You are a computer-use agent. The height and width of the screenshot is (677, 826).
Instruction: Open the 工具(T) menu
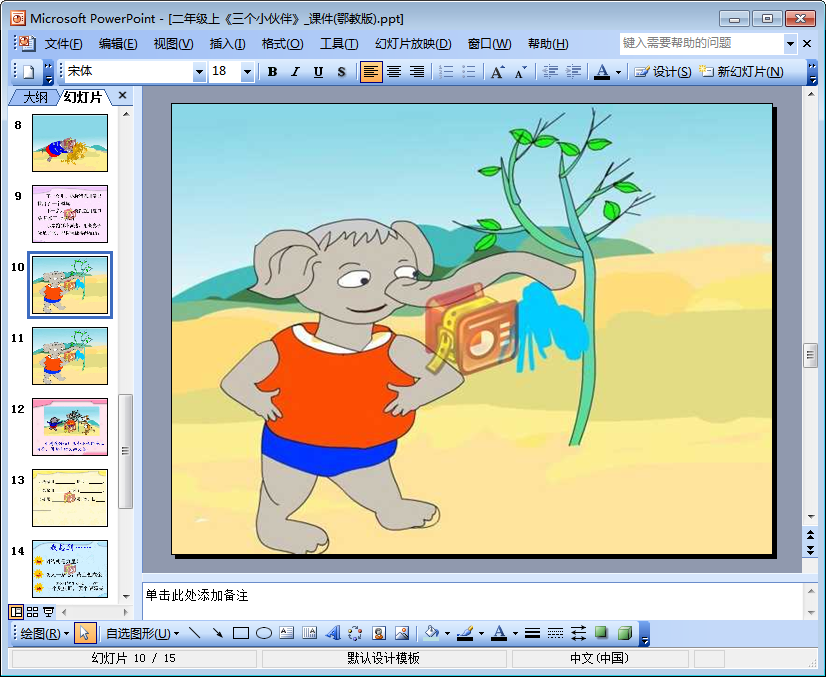coord(339,44)
